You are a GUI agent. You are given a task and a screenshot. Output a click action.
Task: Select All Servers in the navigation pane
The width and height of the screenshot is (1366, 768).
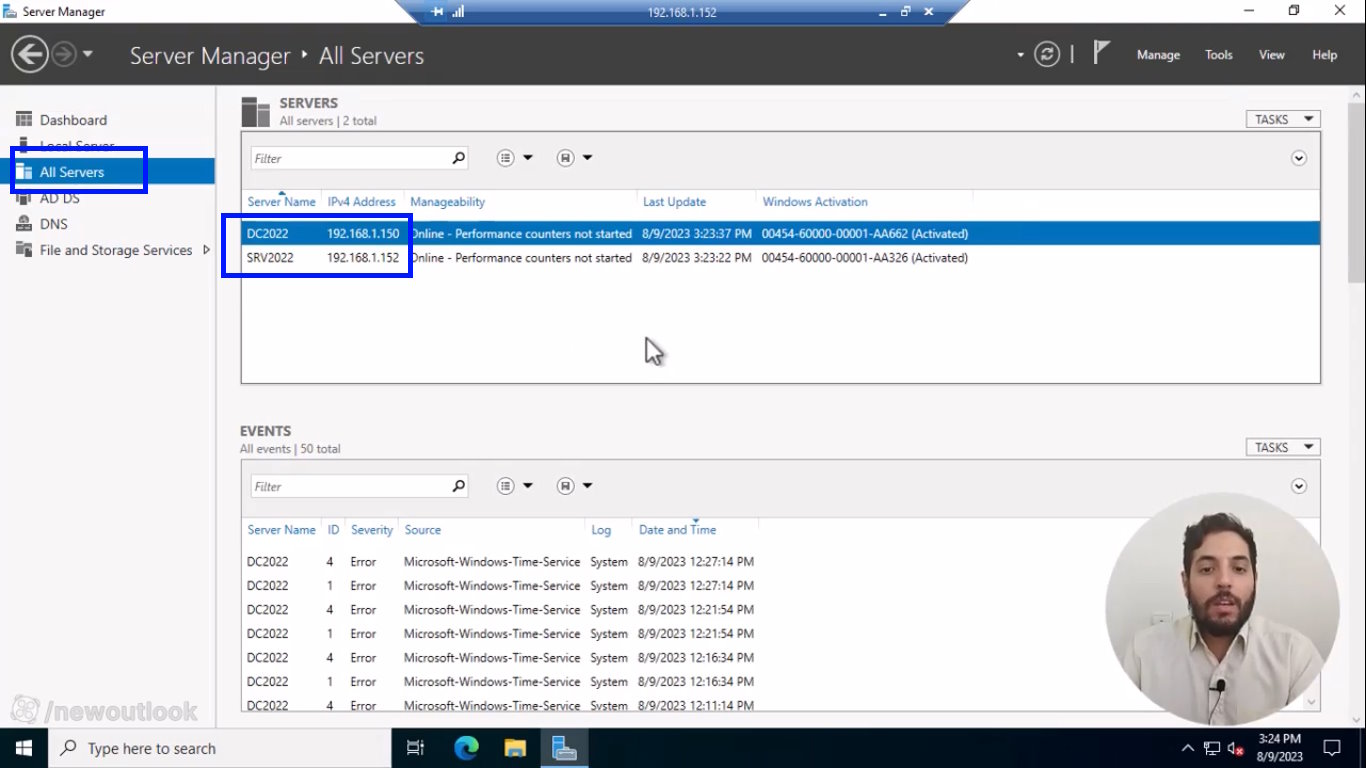point(72,172)
